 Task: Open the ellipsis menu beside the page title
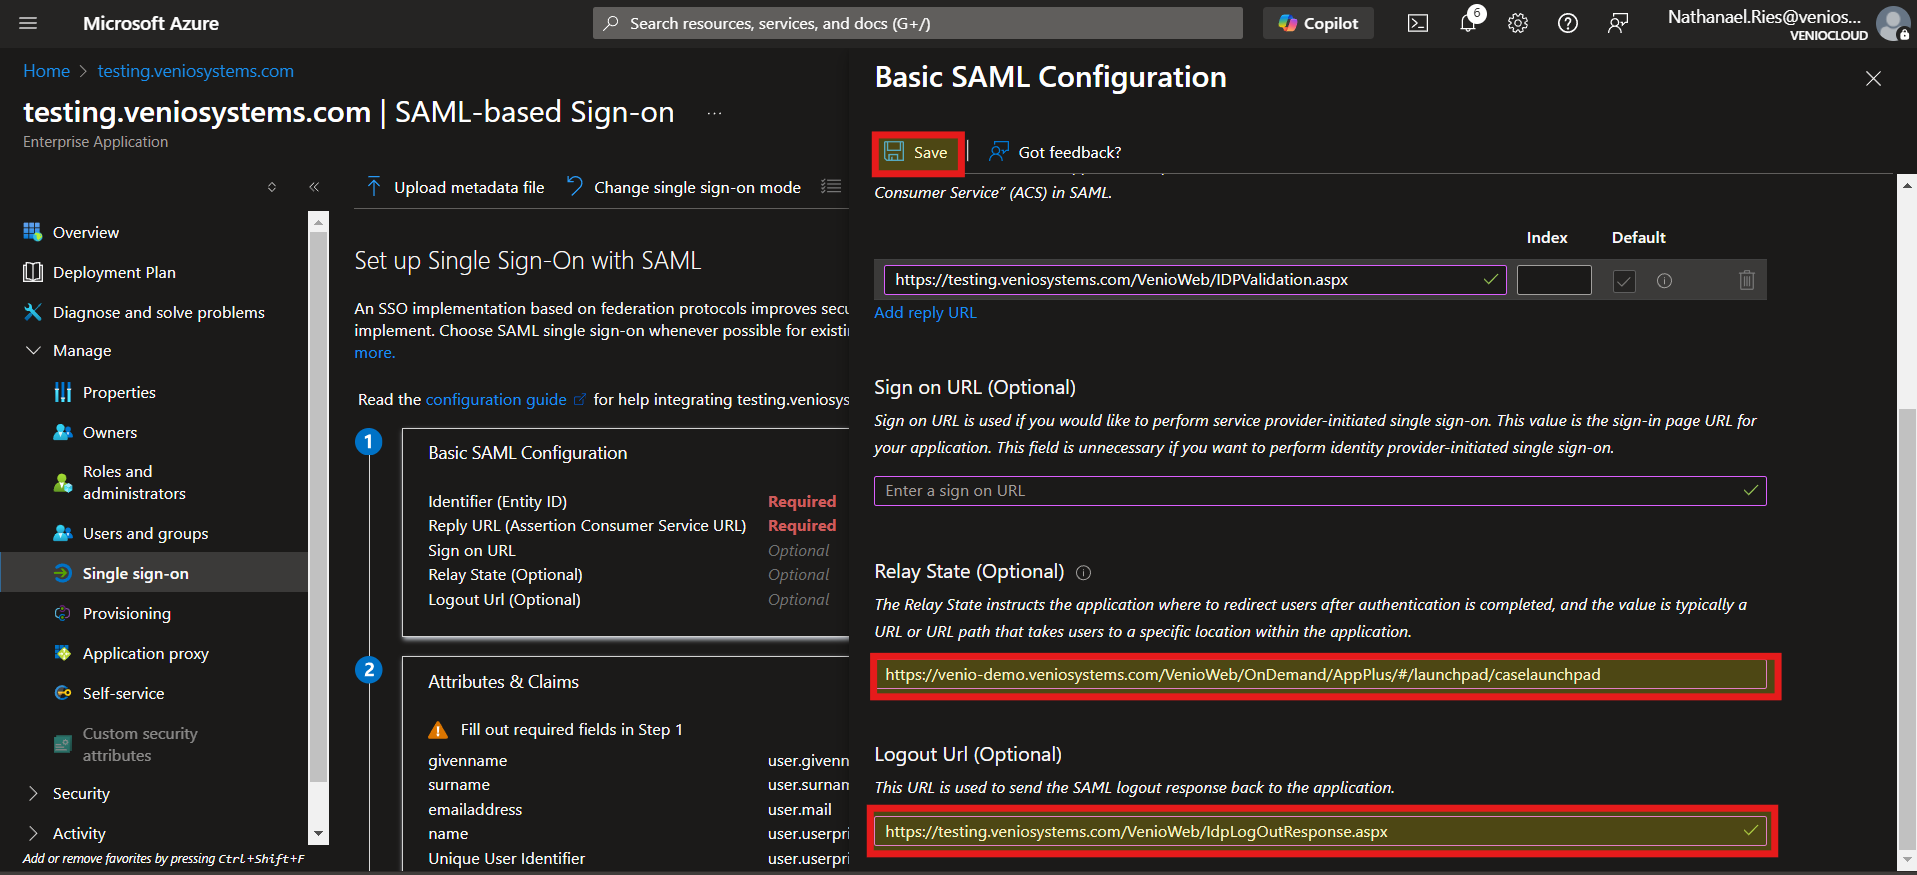click(714, 113)
